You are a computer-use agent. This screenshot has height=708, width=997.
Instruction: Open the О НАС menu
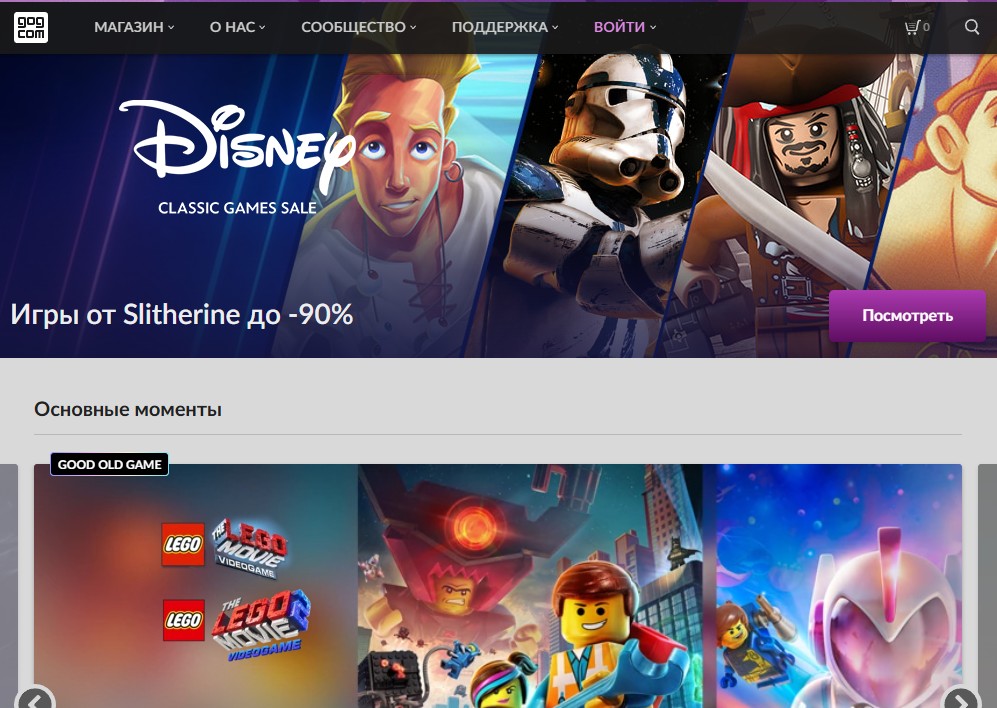[230, 27]
